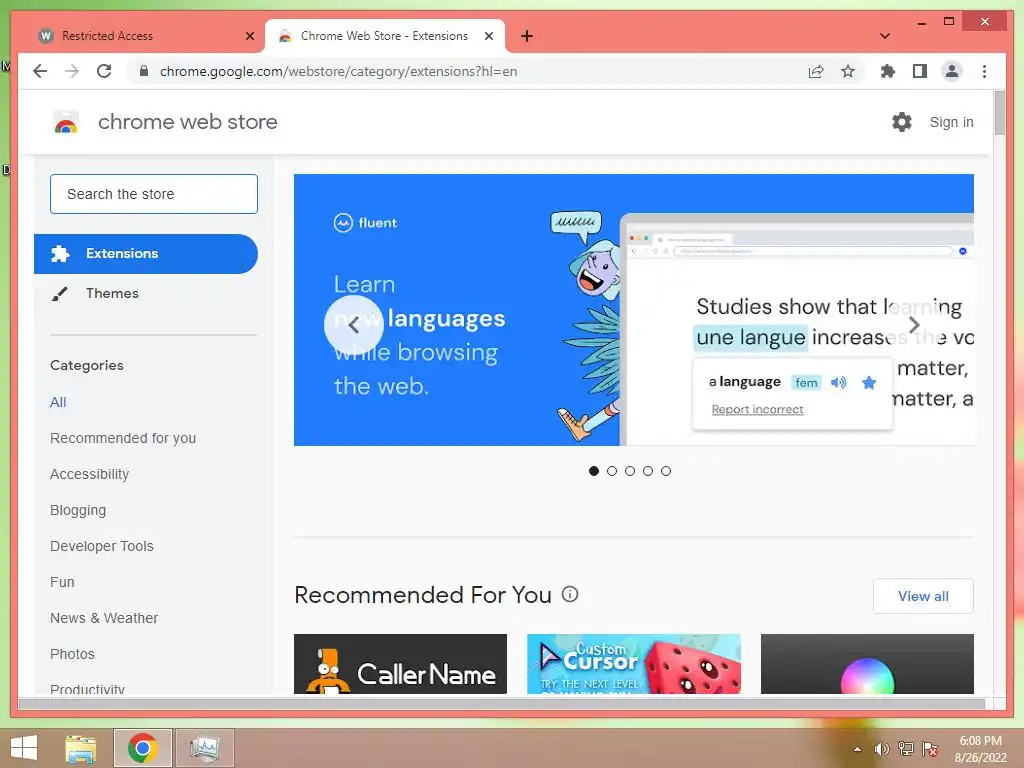Open the CallerName extension card
Image resolution: width=1024 pixels, height=768 pixels.
pyautogui.click(x=400, y=664)
